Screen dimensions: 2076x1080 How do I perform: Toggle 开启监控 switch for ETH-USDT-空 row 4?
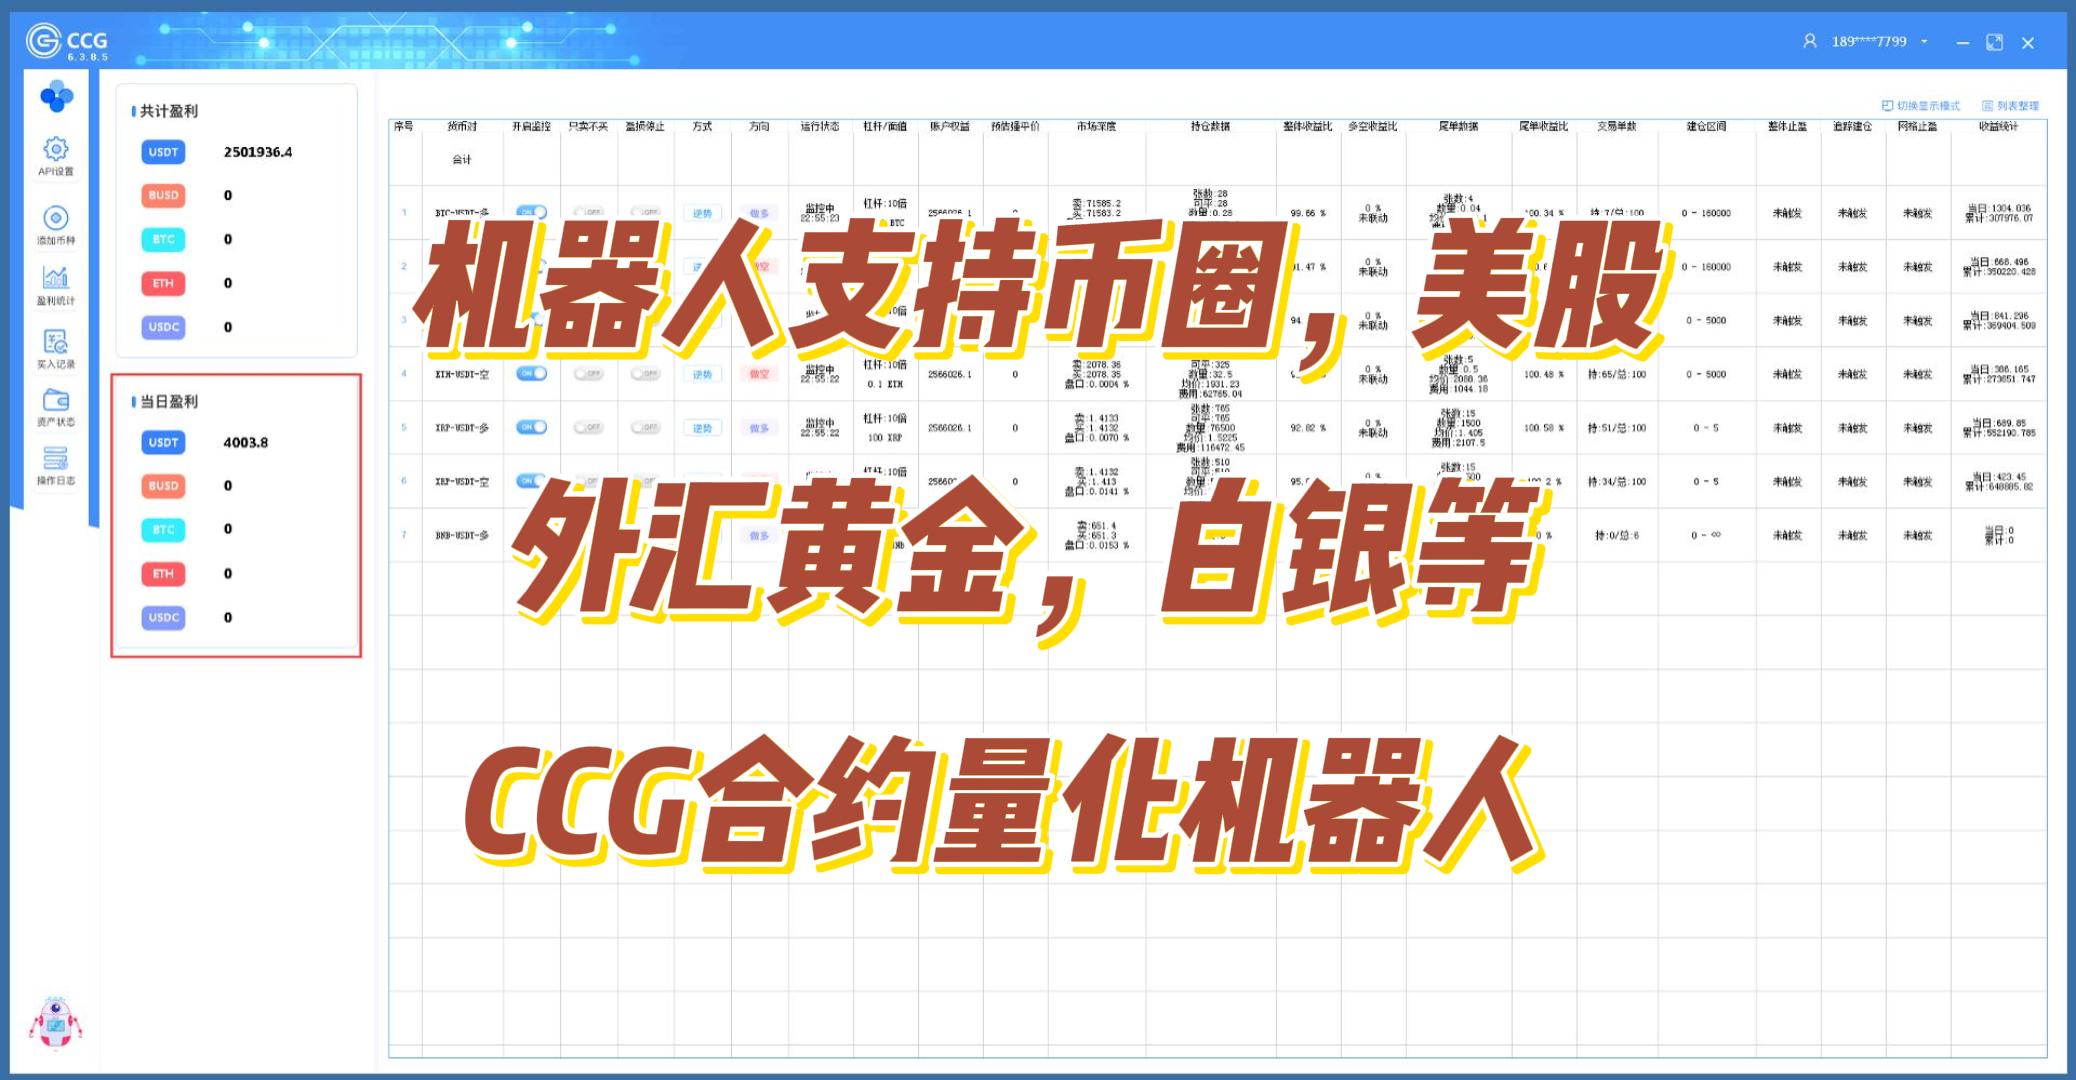click(531, 373)
